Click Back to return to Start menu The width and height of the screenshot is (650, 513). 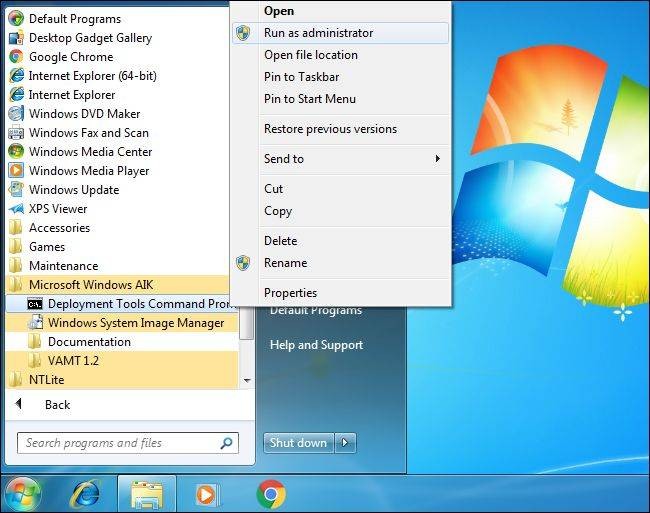click(x=57, y=404)
